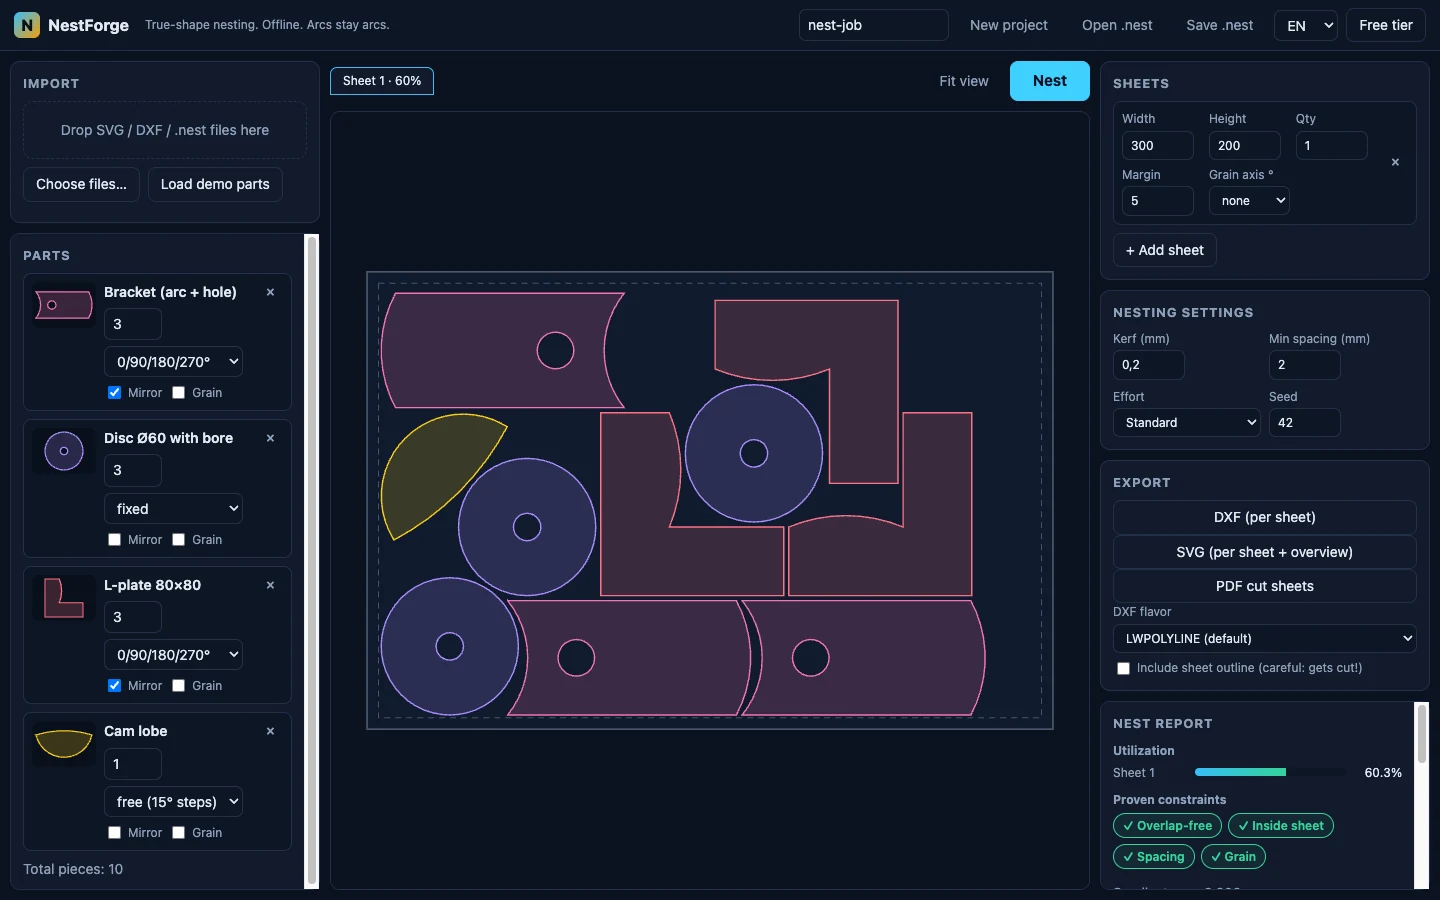This screenshot has height=900, width=1440.
Task: Click the Disc Ø60 part thumbnail
Action: click(64, 451)
